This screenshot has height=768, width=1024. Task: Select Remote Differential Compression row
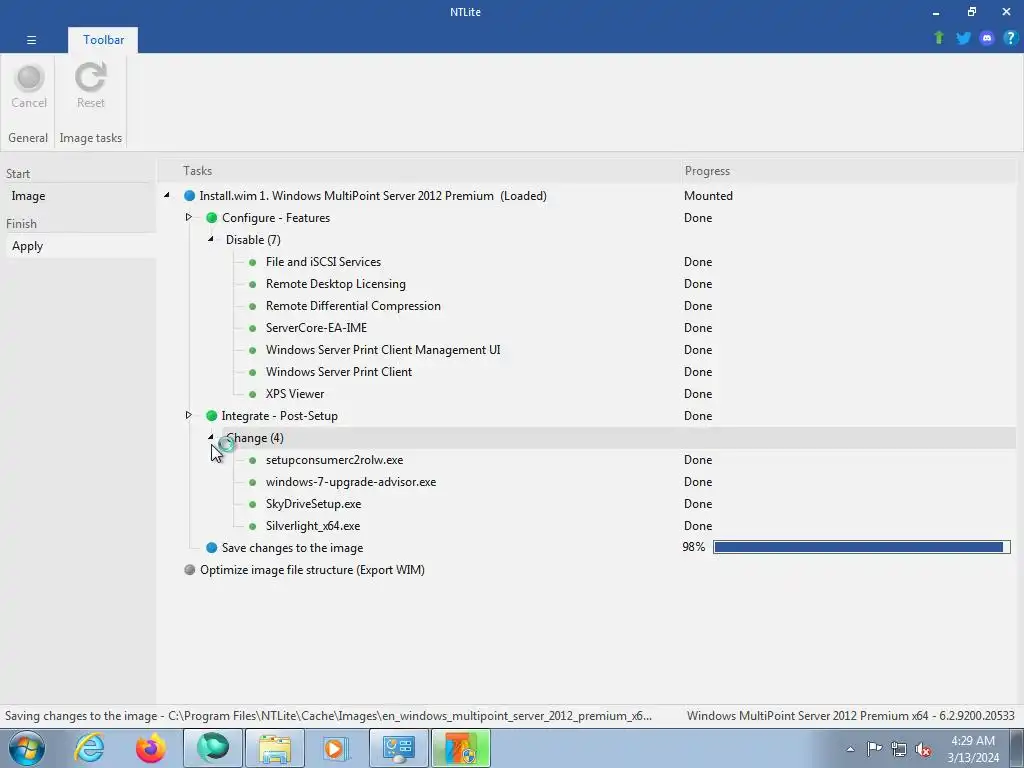point(588,306)
